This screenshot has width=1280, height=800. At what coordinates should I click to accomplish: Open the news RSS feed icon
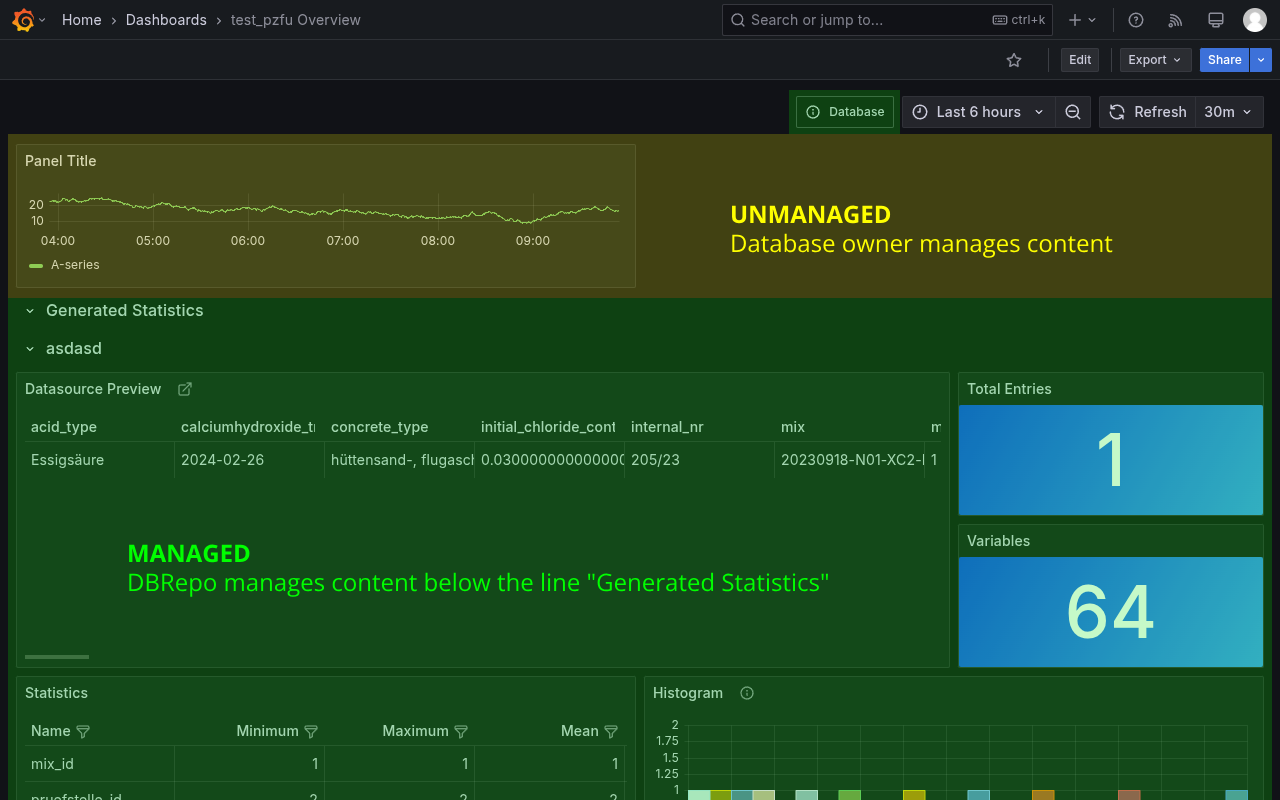(1176, 20)
